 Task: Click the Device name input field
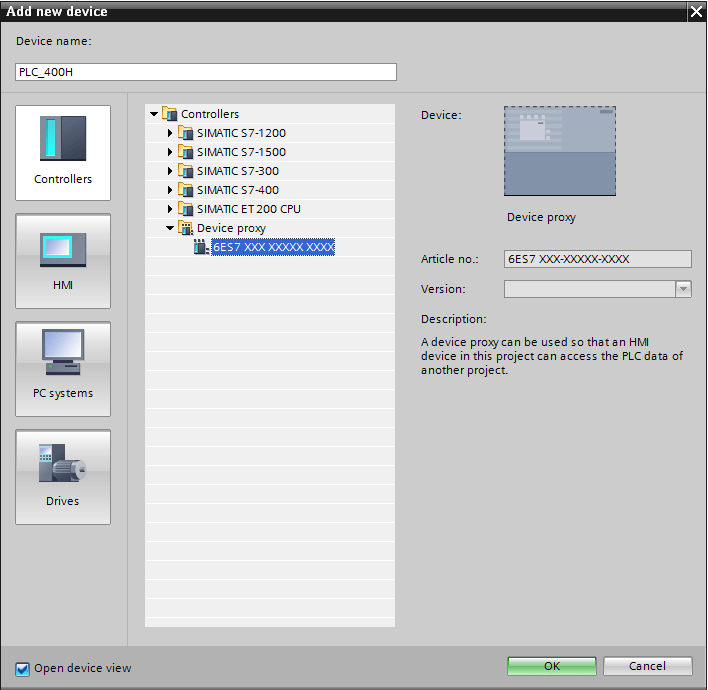coord(206,72)
